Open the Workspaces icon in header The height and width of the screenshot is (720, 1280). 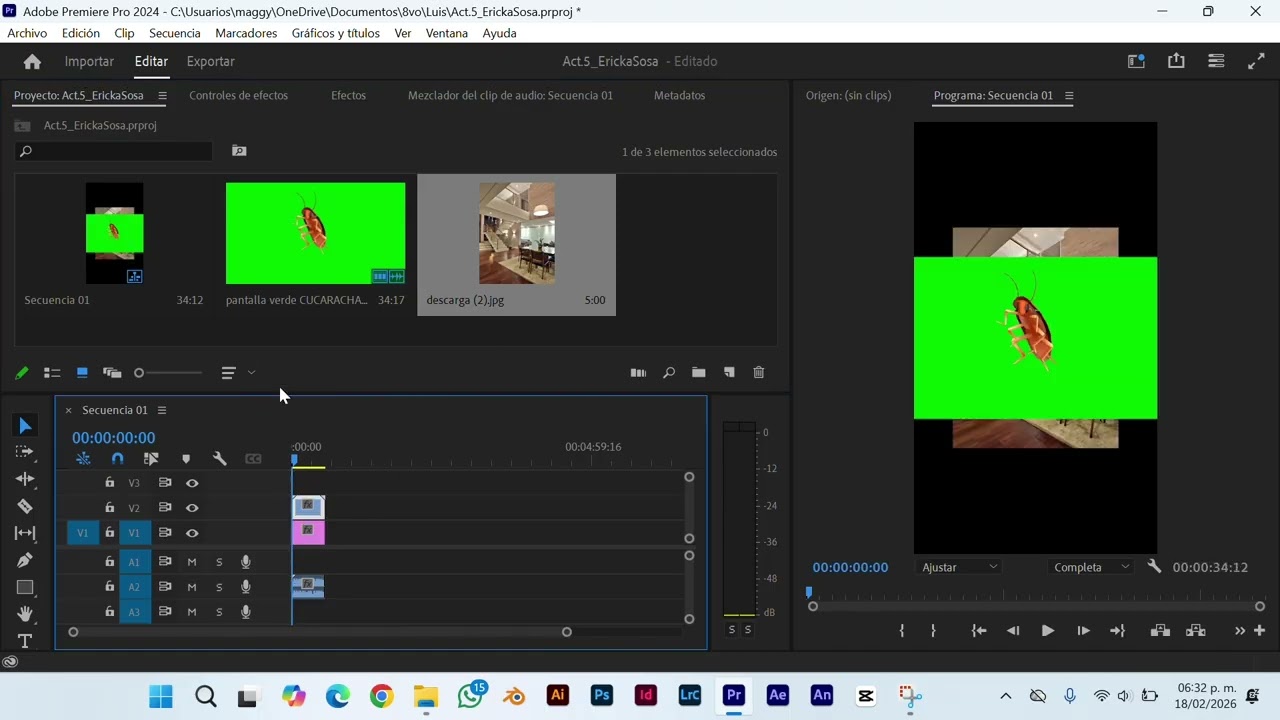1216,61
